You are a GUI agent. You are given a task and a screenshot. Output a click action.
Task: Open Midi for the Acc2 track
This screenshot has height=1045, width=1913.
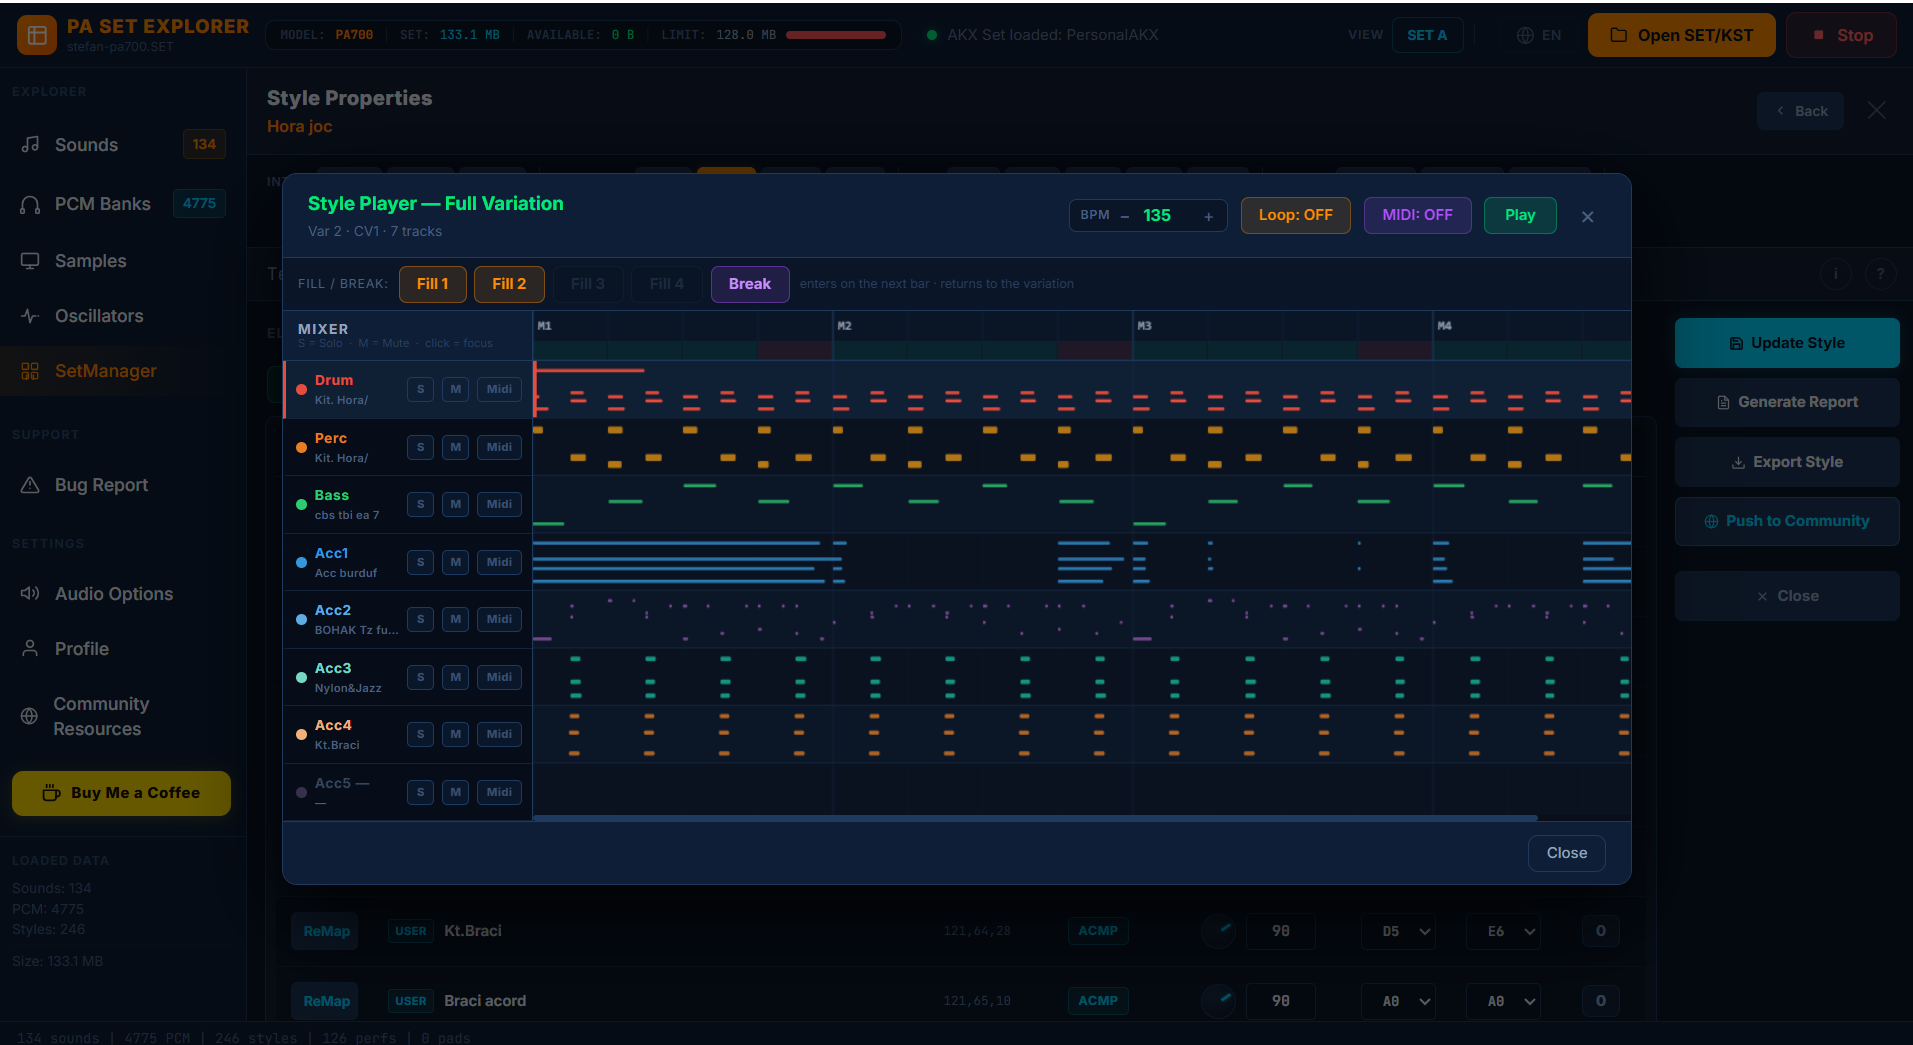tap(499, 619)
